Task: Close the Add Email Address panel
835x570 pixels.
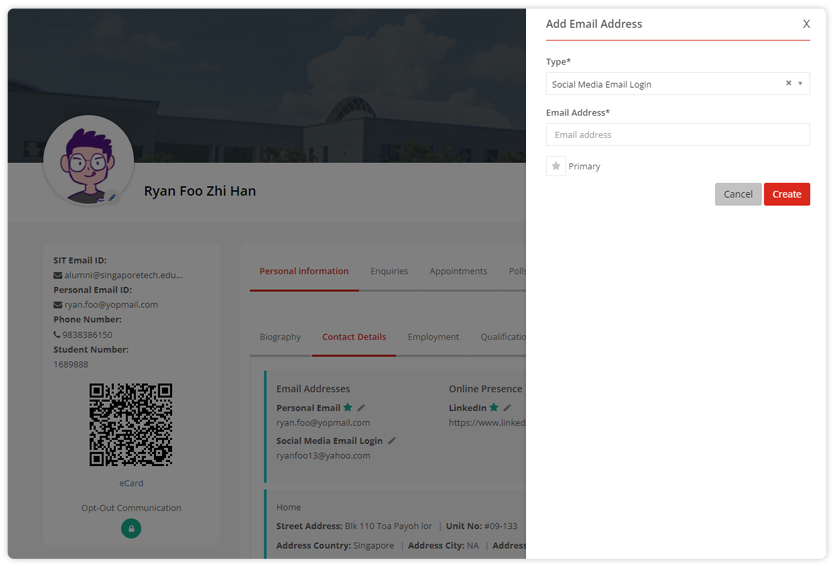Action: click(x=806, y=24)
